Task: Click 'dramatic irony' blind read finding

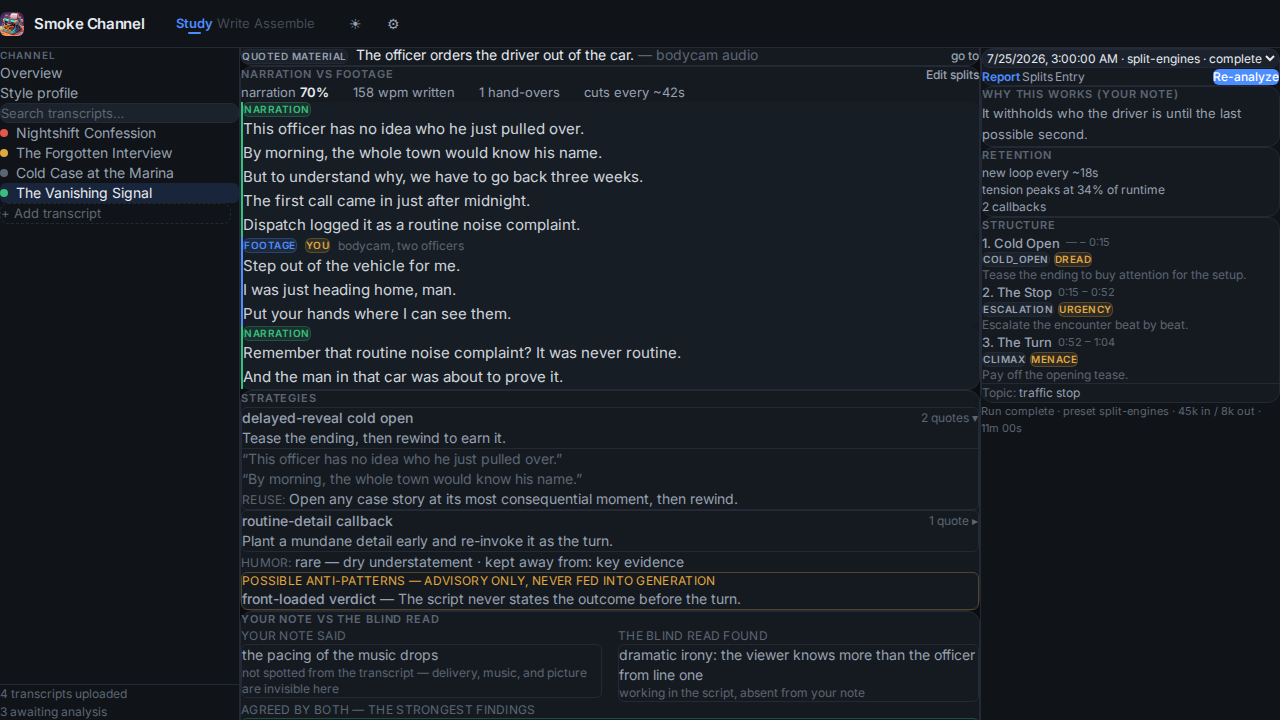Action: pos(797,665)
